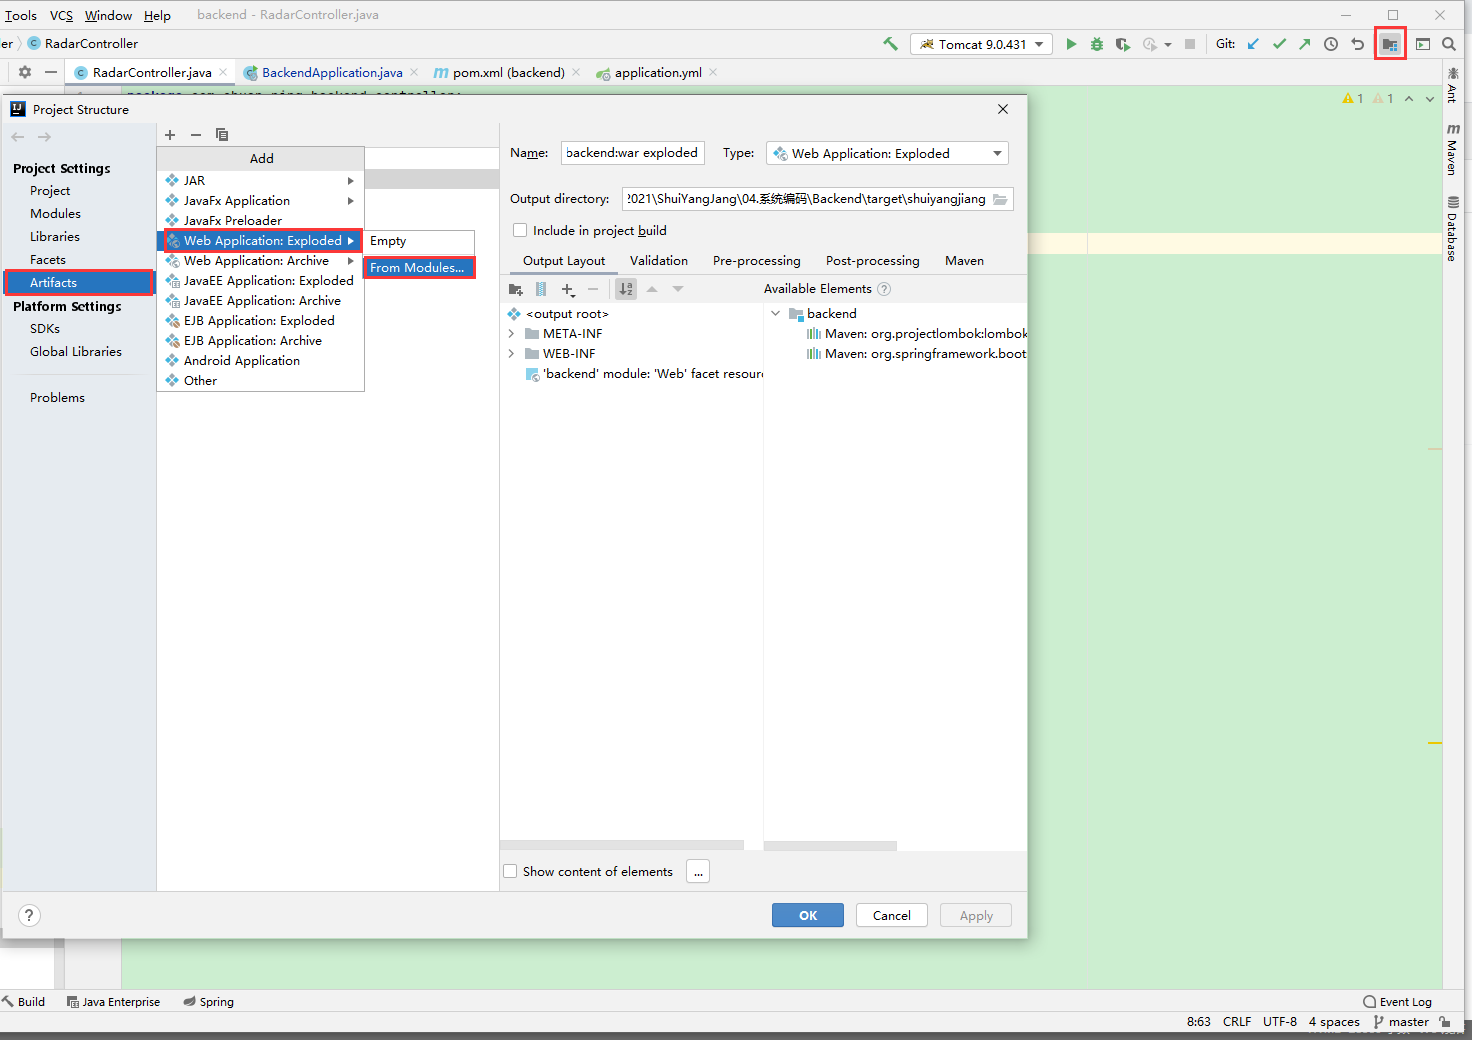Edit the artifact Name field
The height and width of the screenshot is (1040, 1472).
click(x=633, y=153)
